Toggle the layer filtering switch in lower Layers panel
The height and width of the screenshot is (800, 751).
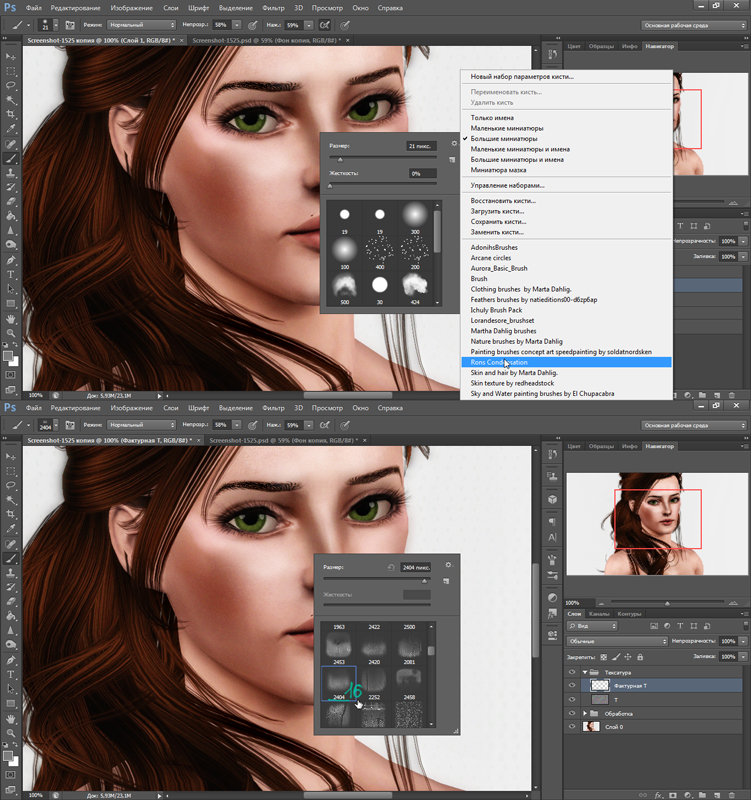click(745, 626)
